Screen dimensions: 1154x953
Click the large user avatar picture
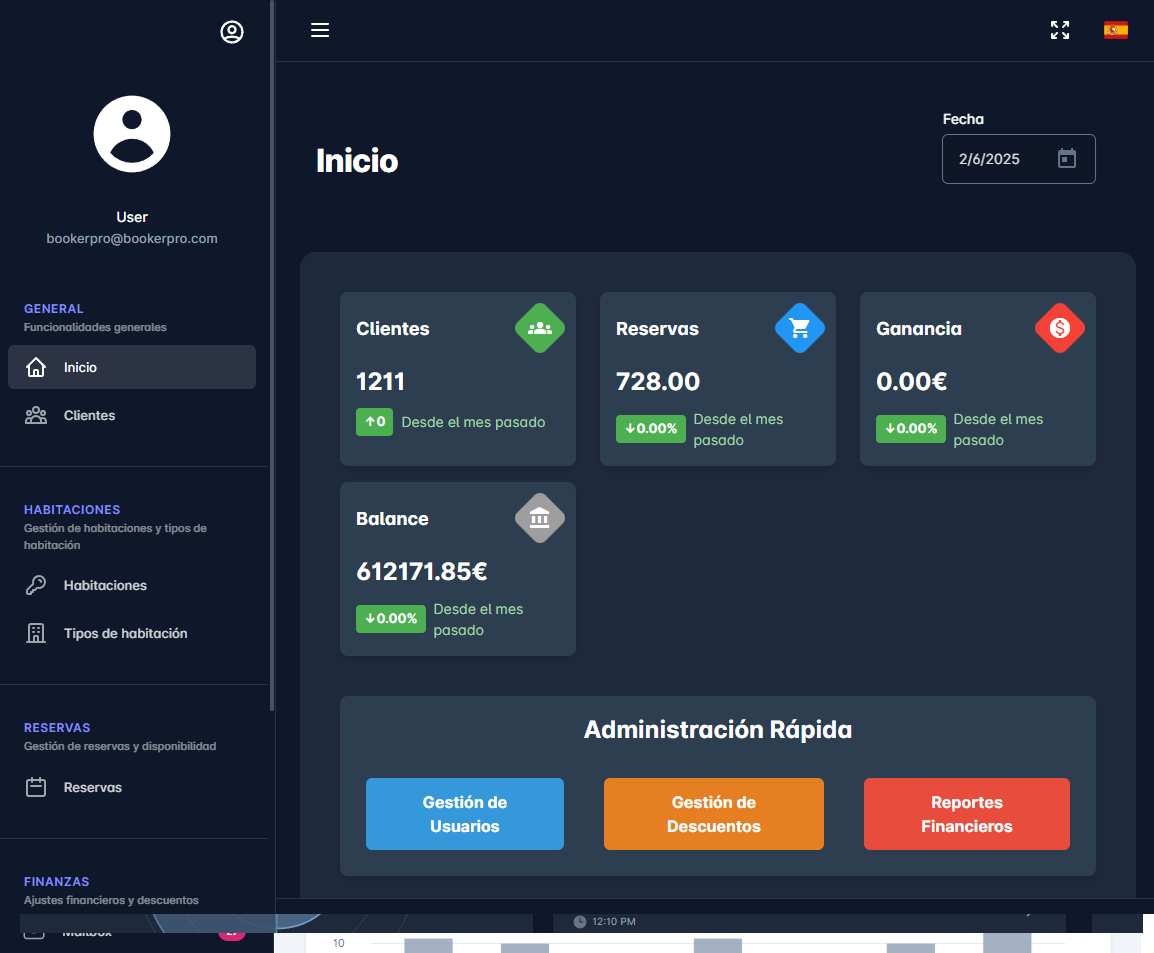tap(132, 134)
